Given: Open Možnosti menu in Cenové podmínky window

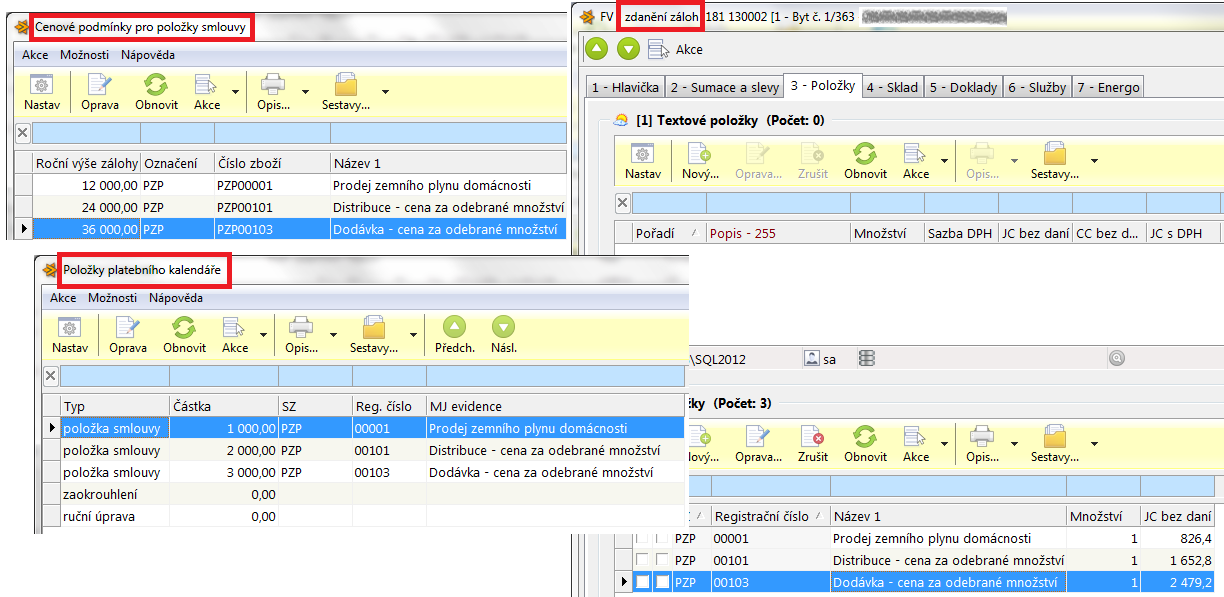Looking at the screenshot, I should [85, 55].
